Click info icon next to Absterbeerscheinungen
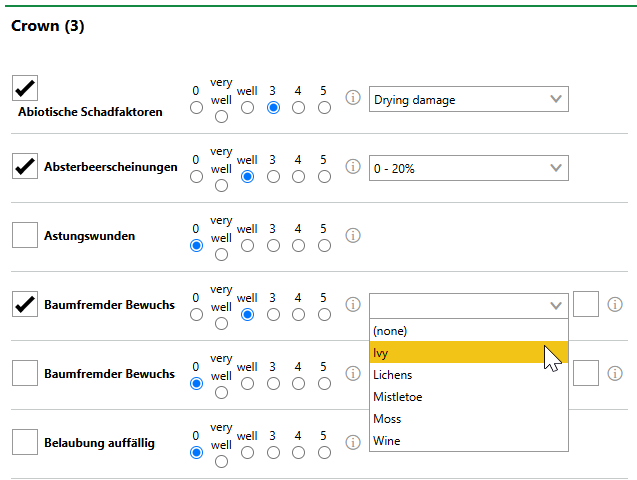The width and height of the screenshot is (637, 480). tap(353, 167)
